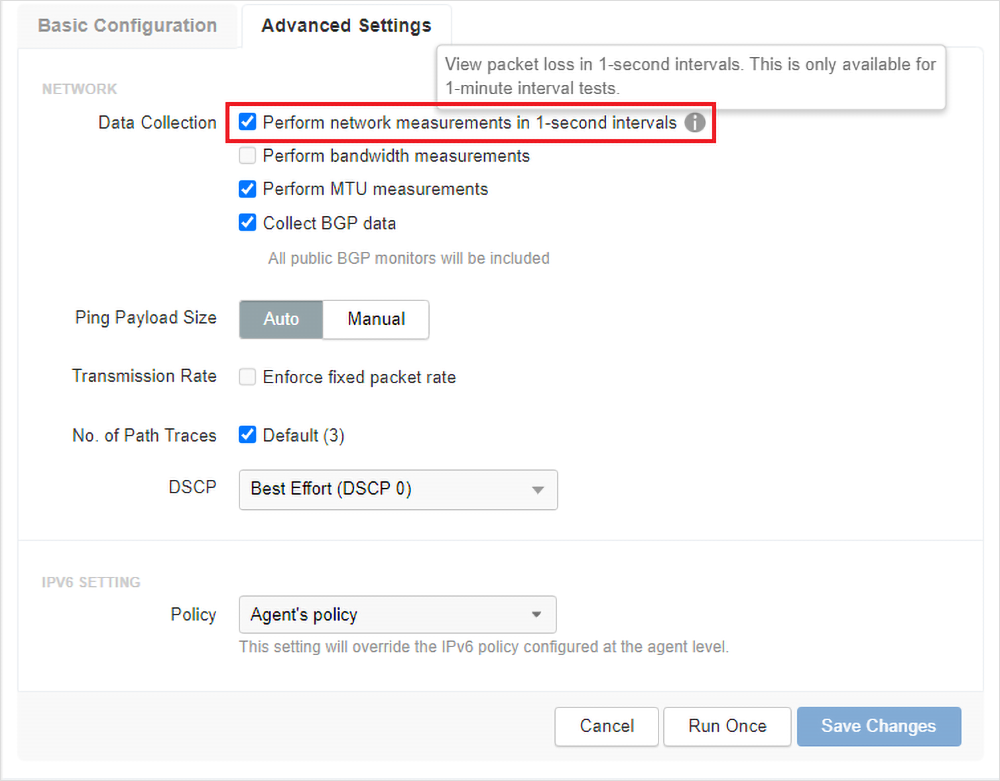Switch ping payload size to Manual
Image resolution: width=1000 pixels, height=781 pixels.
click(376, 319)
